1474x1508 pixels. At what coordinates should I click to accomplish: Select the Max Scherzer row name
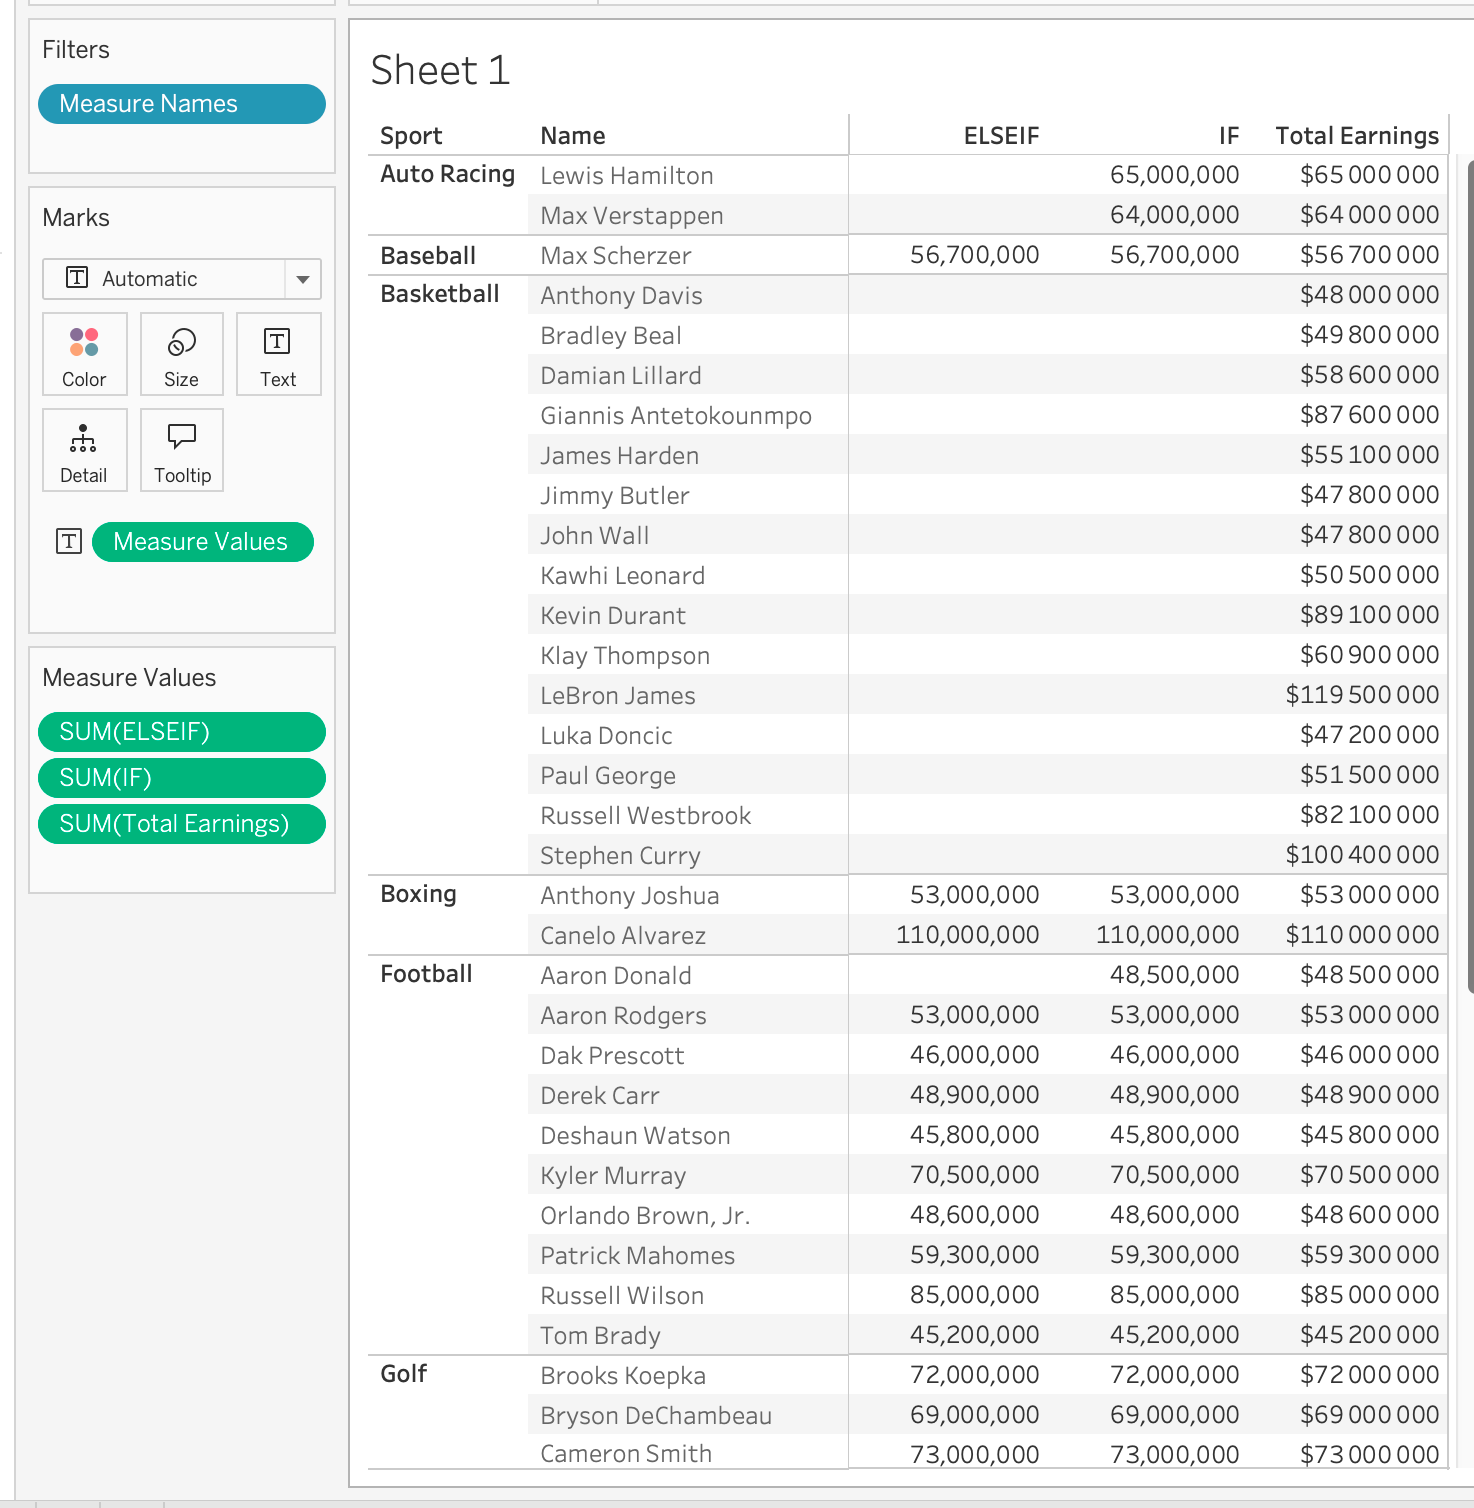coord(616,256)
